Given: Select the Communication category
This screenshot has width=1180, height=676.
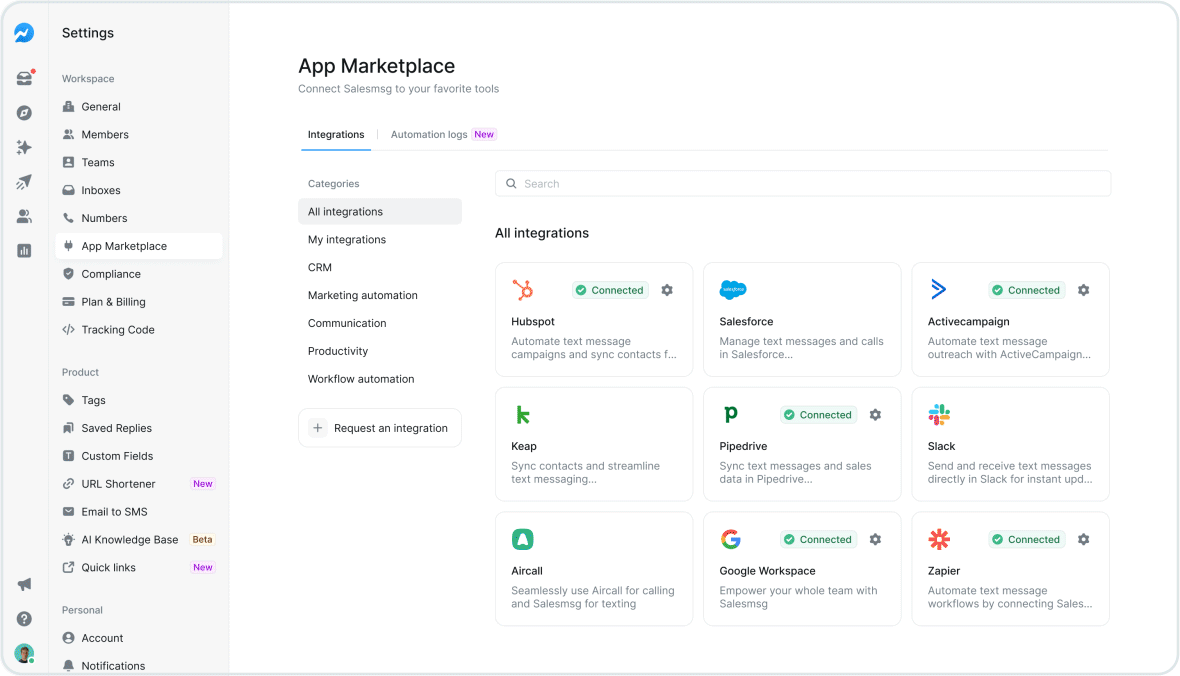Looking at the screenshot, I should point(380,323).
